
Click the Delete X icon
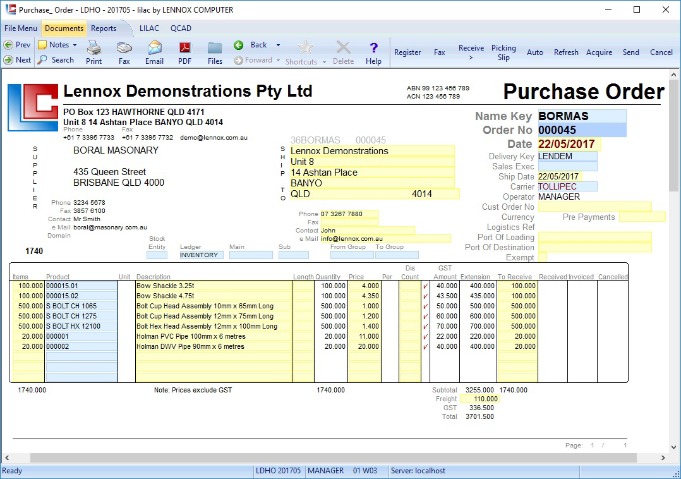[x=343, y=47]
